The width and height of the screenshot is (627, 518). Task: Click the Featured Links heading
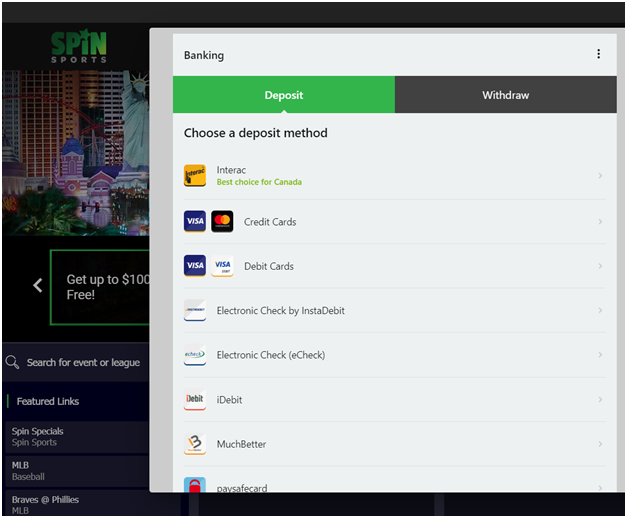coord(48,401)
